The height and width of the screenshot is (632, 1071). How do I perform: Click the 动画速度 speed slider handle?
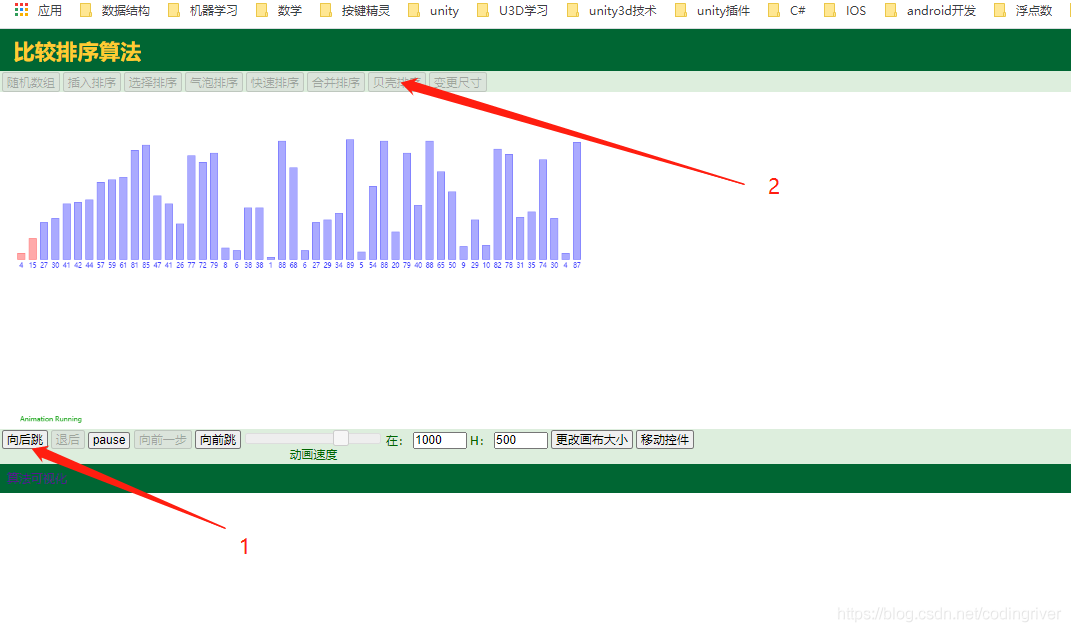pos(341,438)
